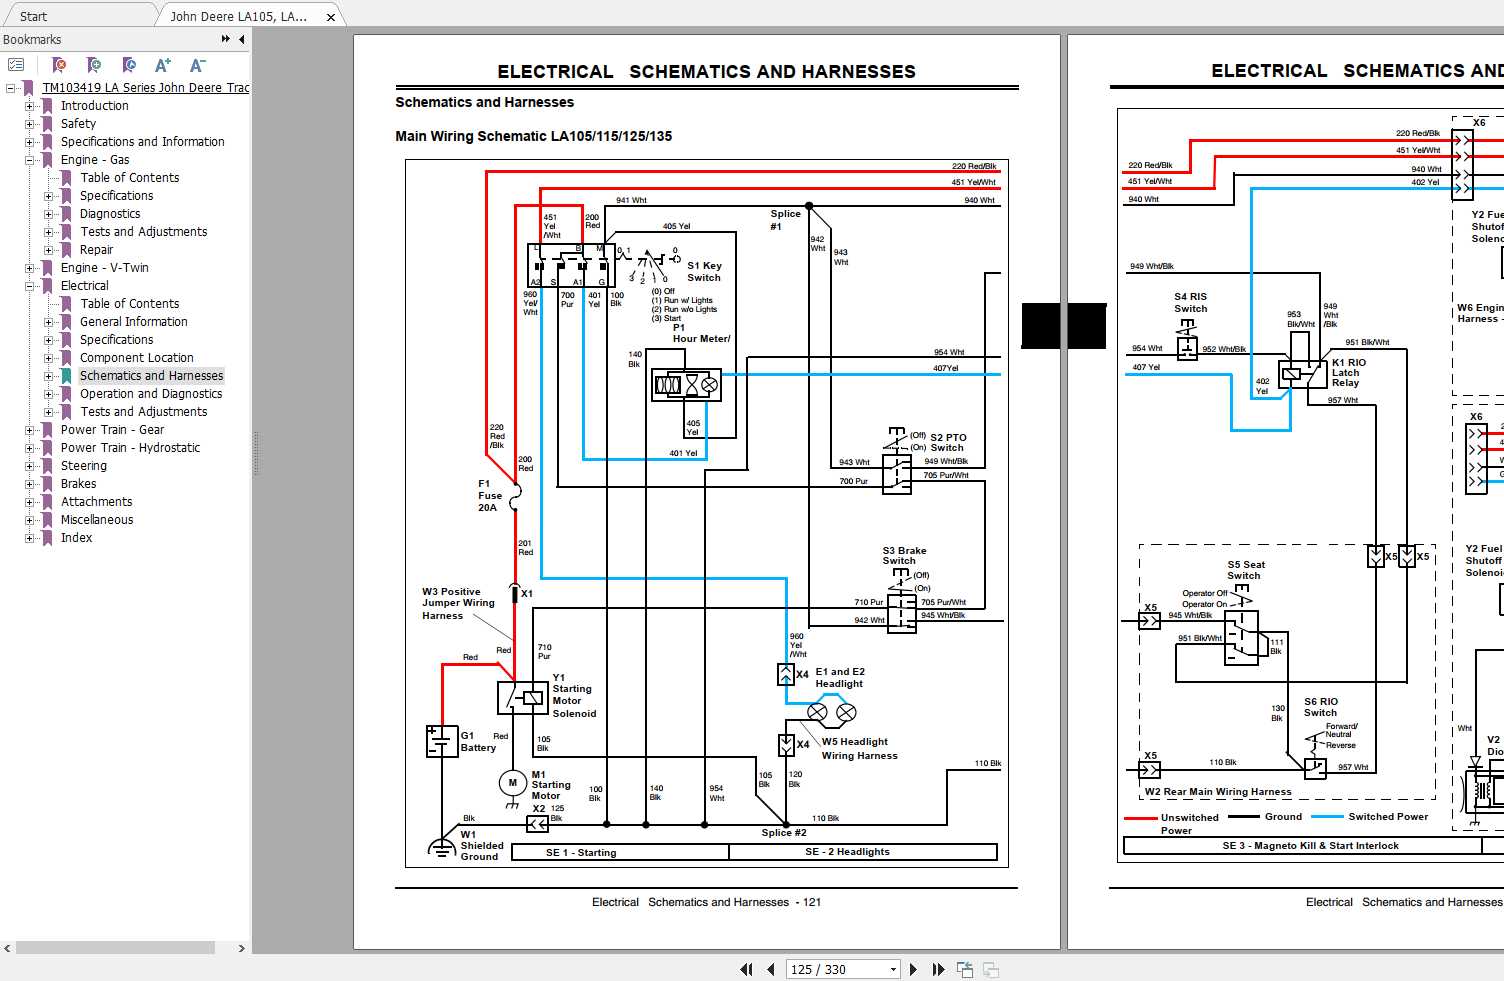Go to the previous page
Screen dimensions: 1504x981
(770, 969)
